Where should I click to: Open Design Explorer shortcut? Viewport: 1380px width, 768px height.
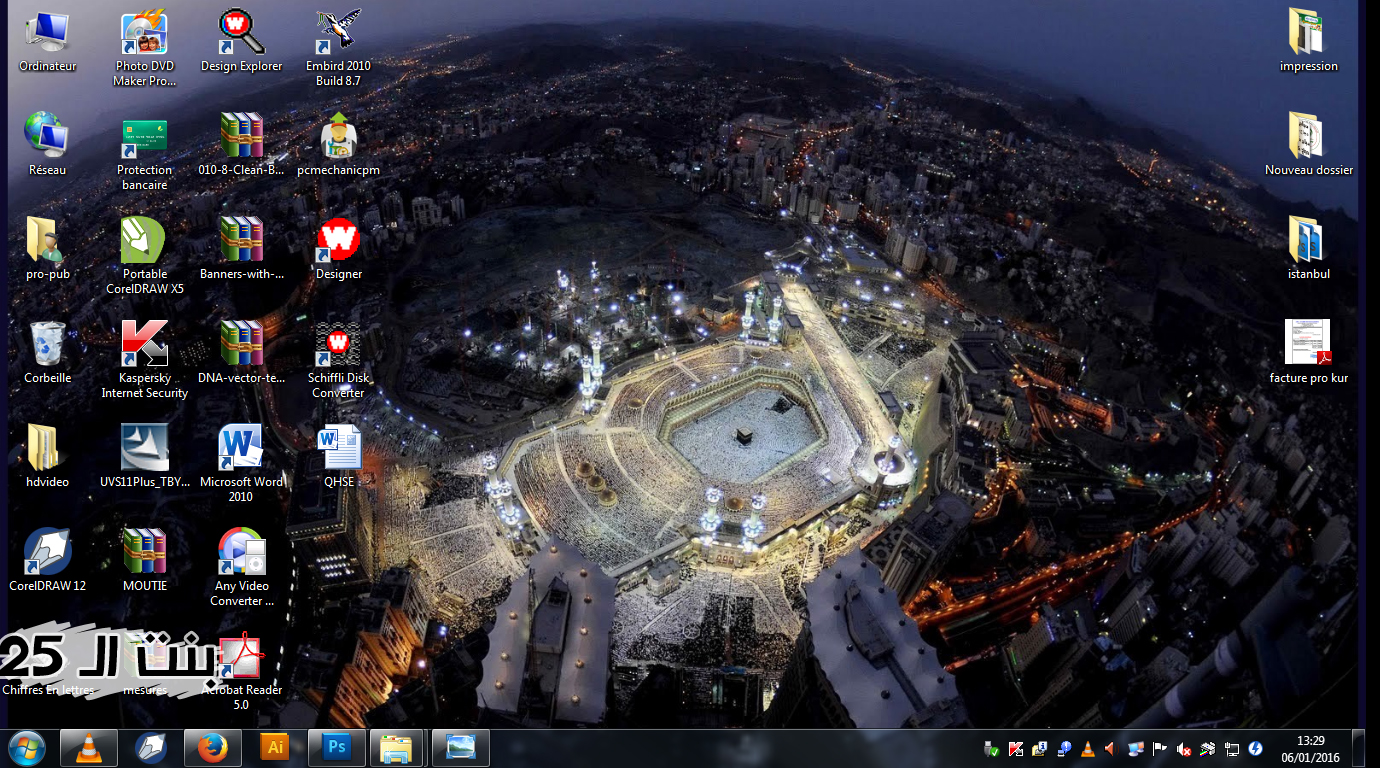[241, 42]
